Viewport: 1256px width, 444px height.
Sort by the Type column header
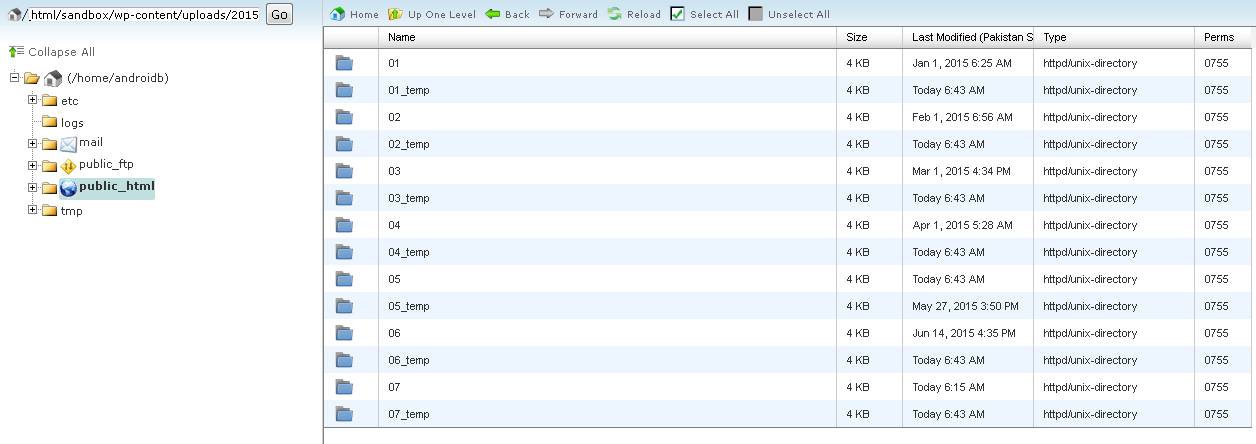pyautogui.click(x=1114, y=37)
